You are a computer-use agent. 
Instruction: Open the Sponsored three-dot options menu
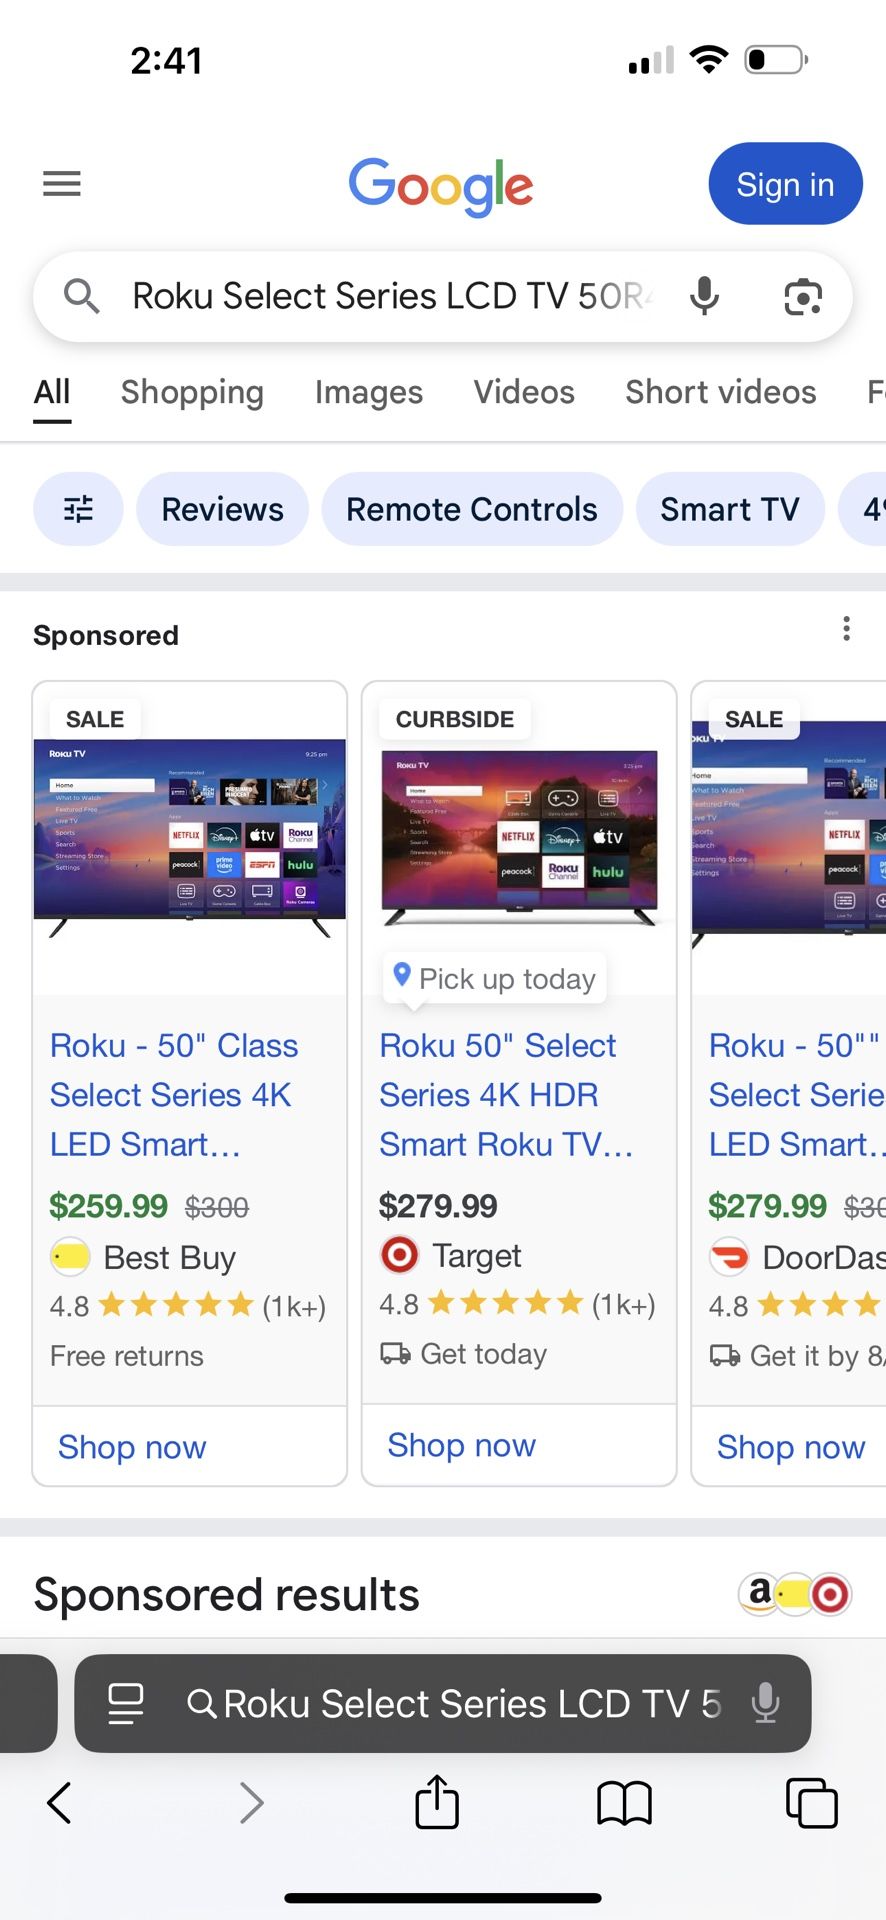point(846,629)
